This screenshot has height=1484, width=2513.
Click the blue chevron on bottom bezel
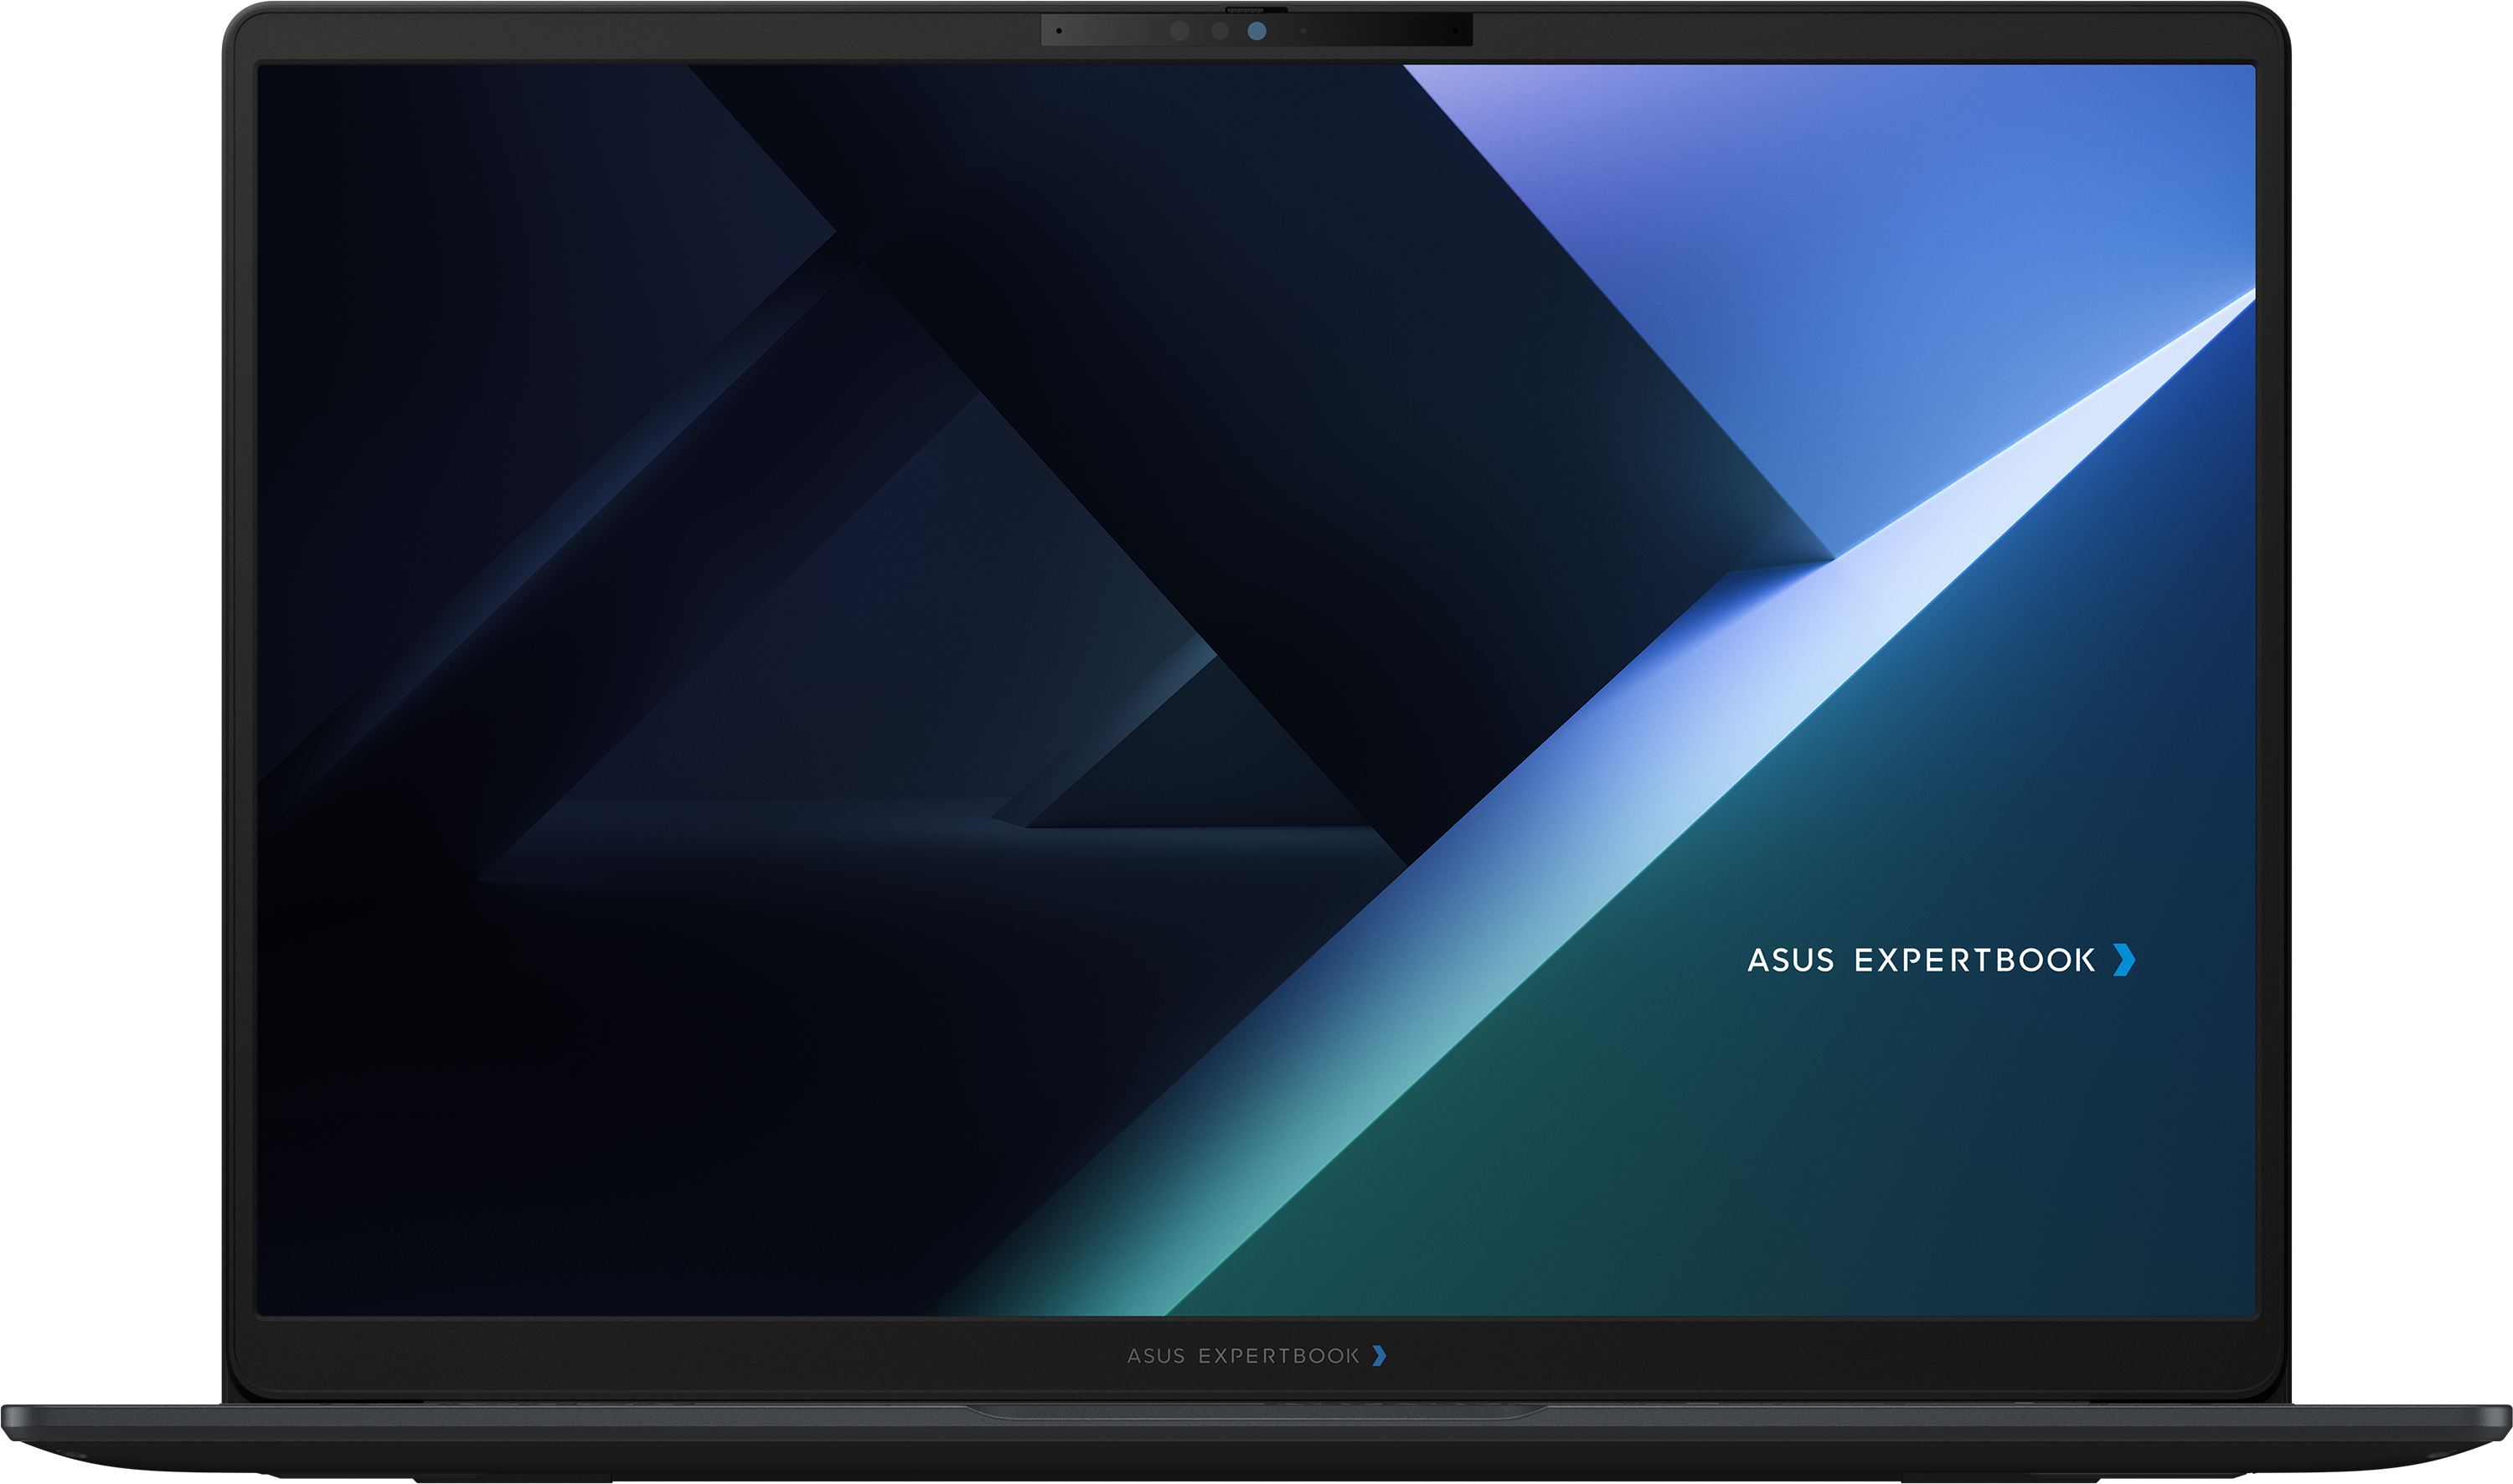point(1380,1355)
